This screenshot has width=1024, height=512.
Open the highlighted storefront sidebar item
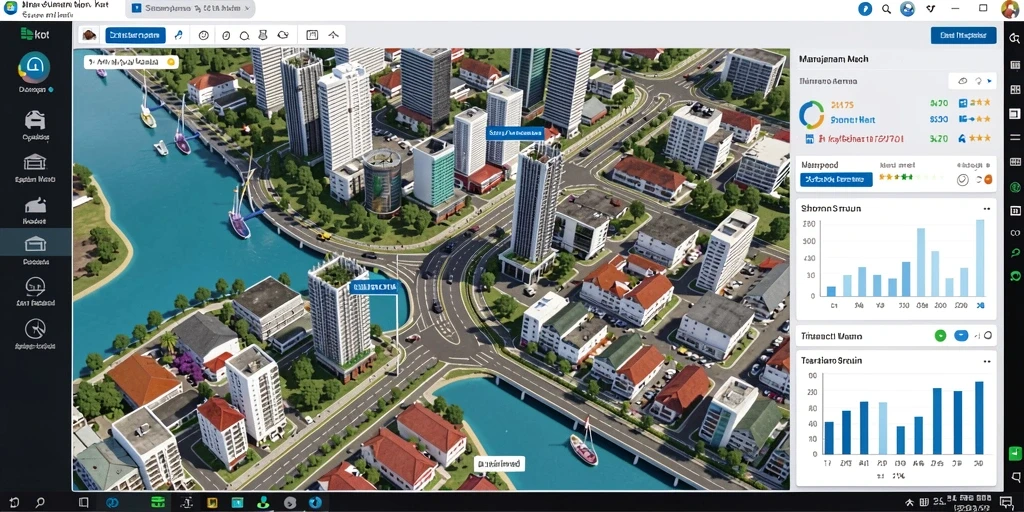(x=35, y=244)
